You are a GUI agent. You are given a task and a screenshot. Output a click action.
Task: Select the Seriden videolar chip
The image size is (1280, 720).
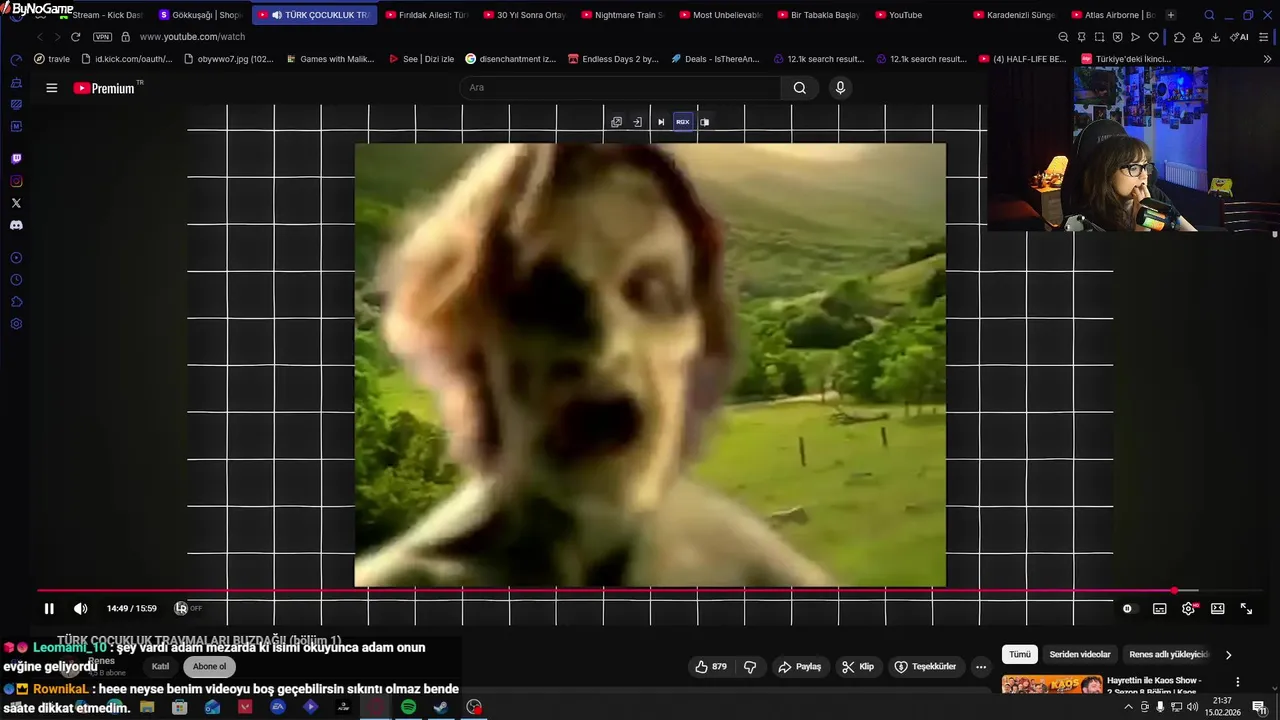[1080, 655]
